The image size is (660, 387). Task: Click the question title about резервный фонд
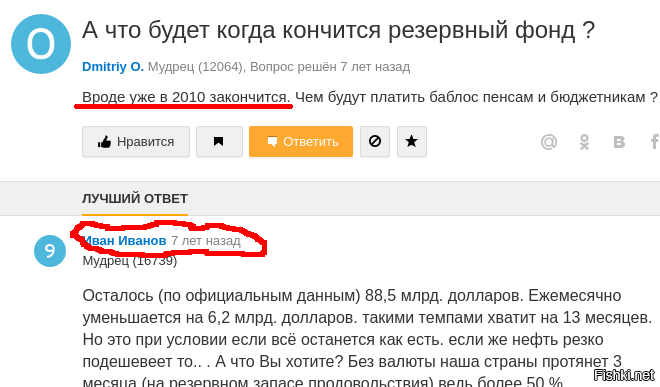[x=338, y=30]
